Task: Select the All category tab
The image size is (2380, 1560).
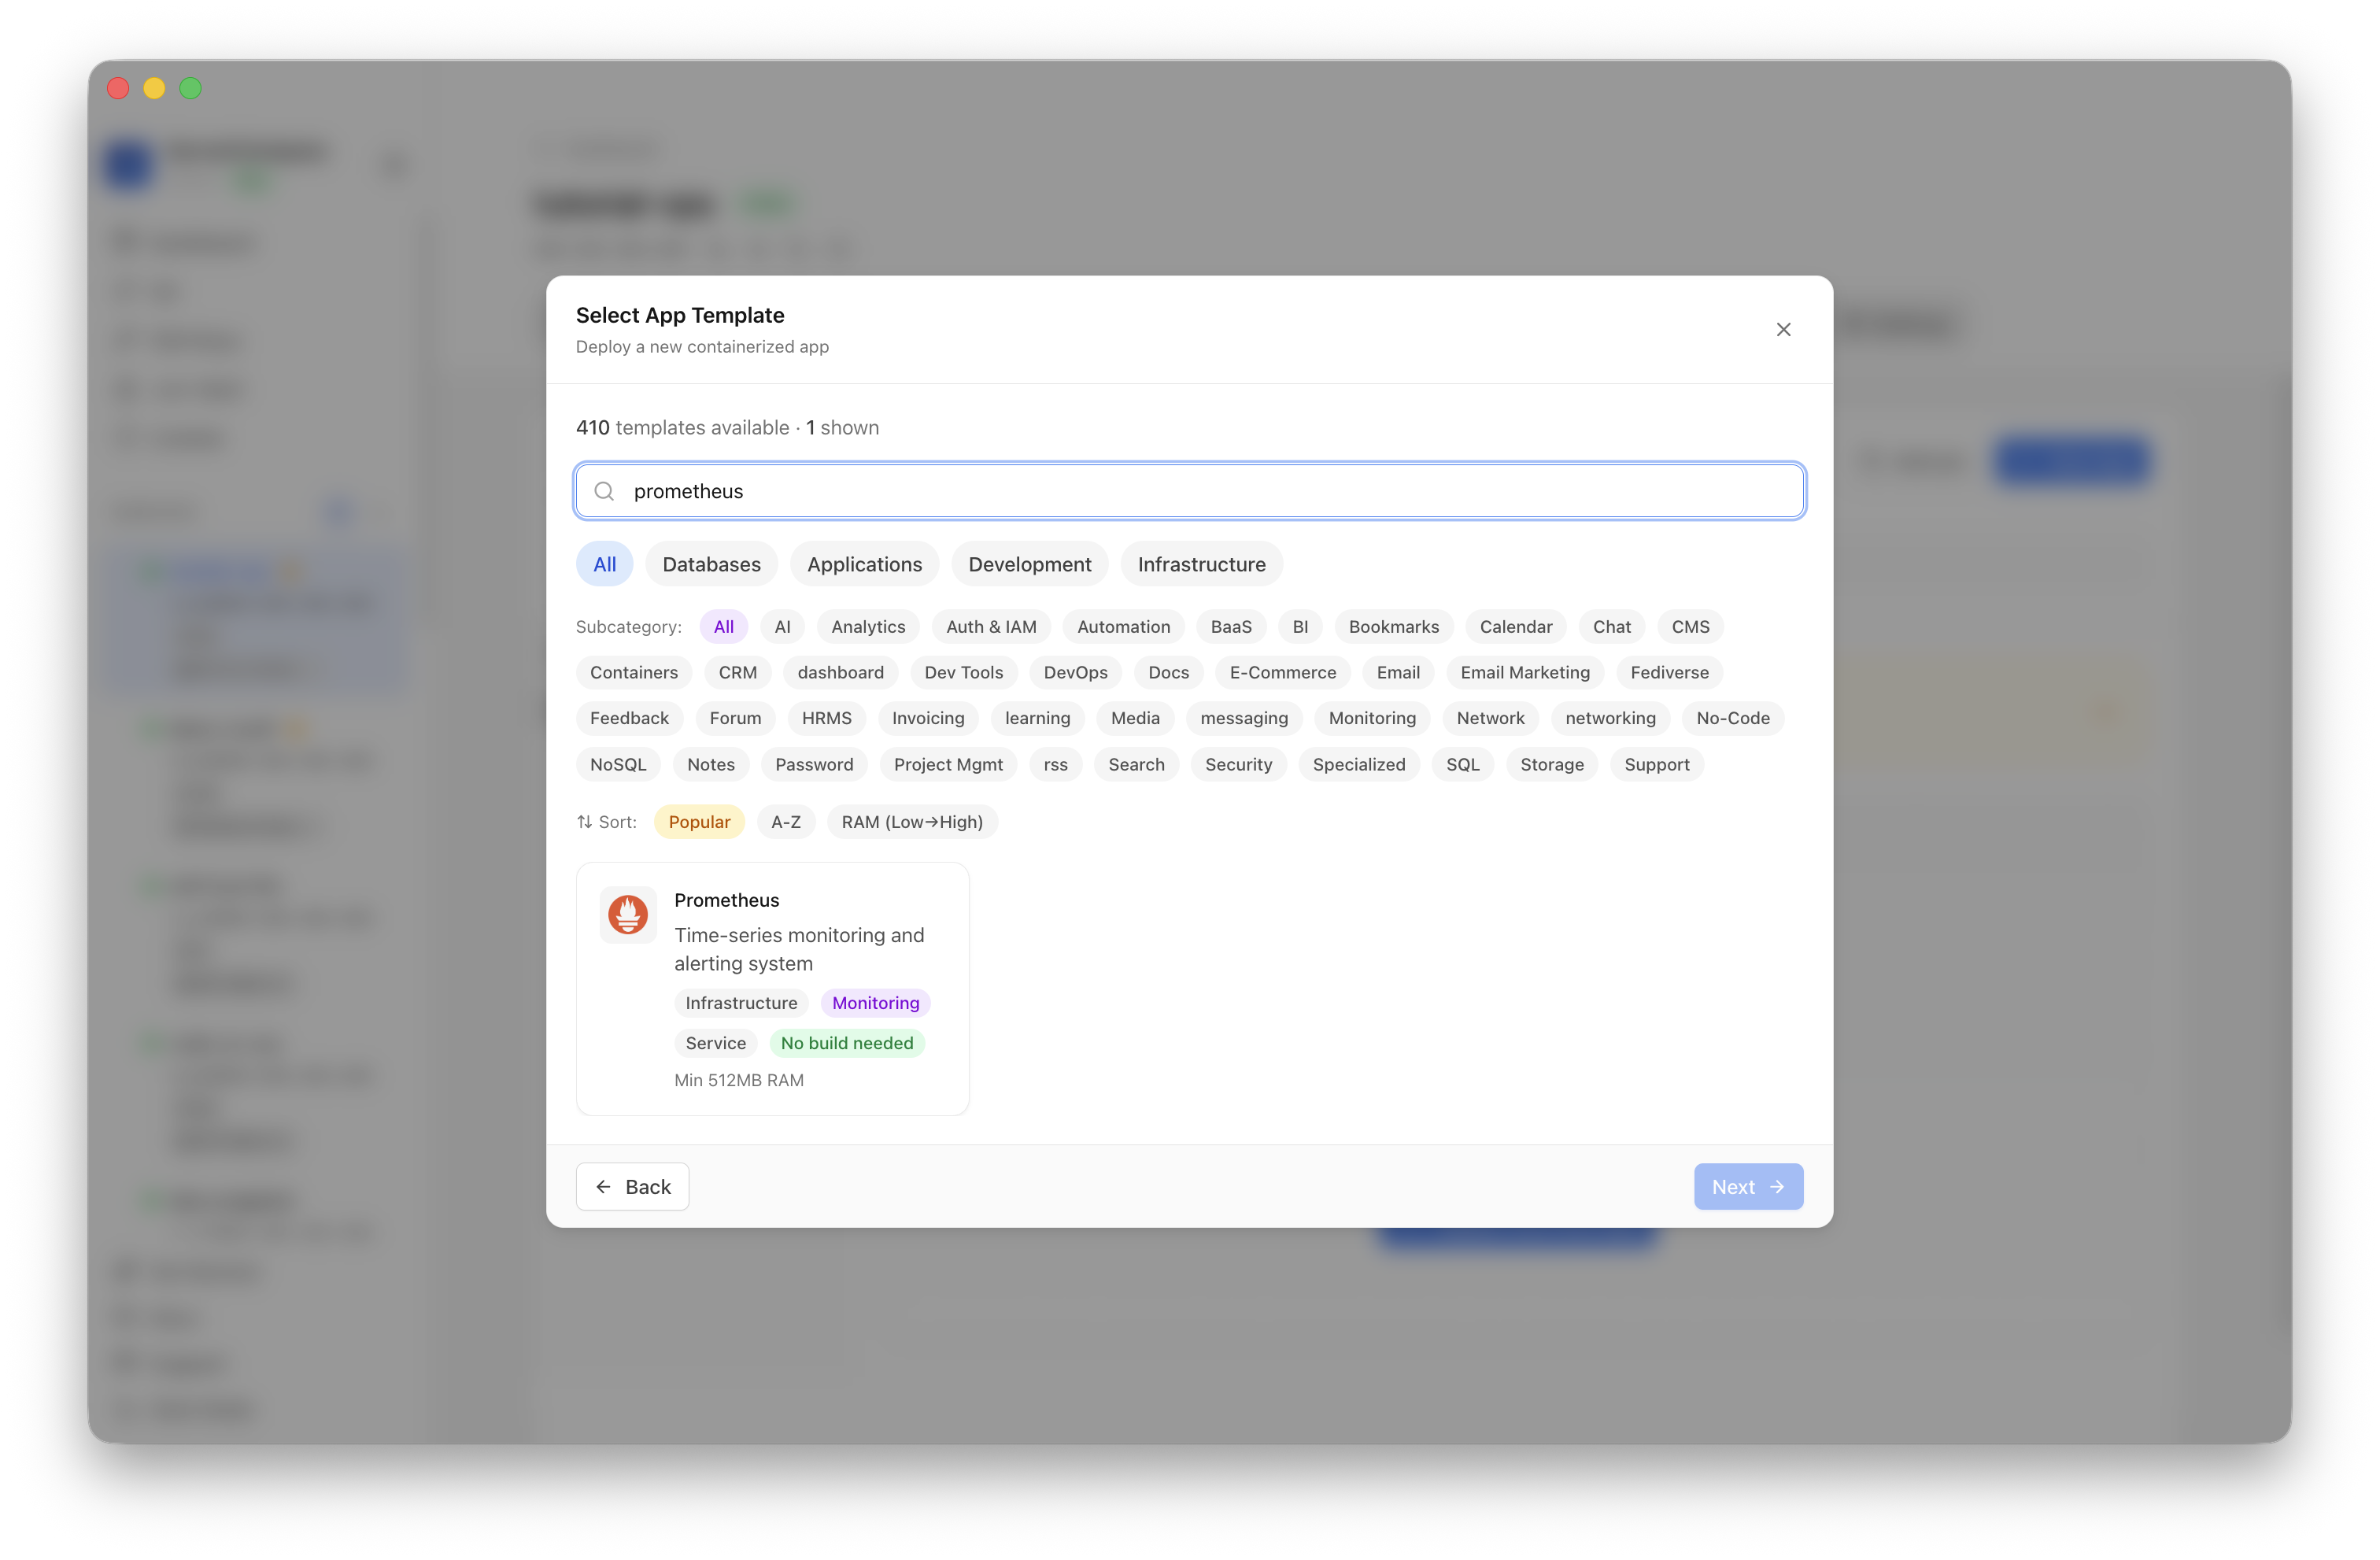Action: pyautogui.click(x=604, y=564)
